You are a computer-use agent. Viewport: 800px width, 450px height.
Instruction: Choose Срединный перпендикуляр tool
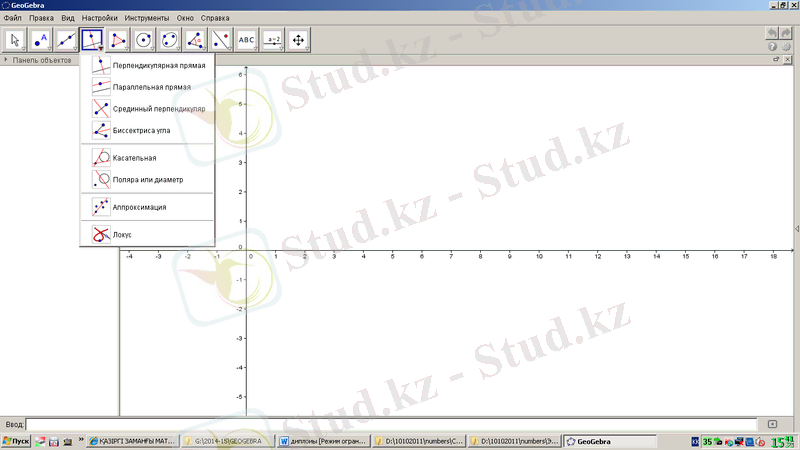pos(147,109)
